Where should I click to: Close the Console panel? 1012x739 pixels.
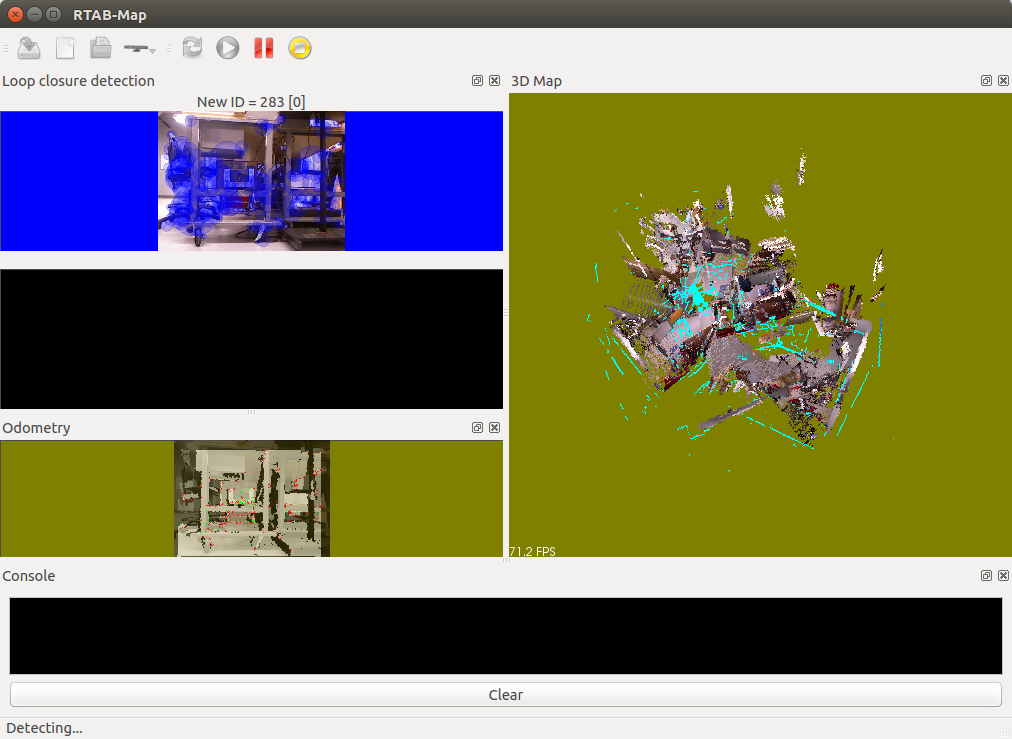[x=1003, y=576]
